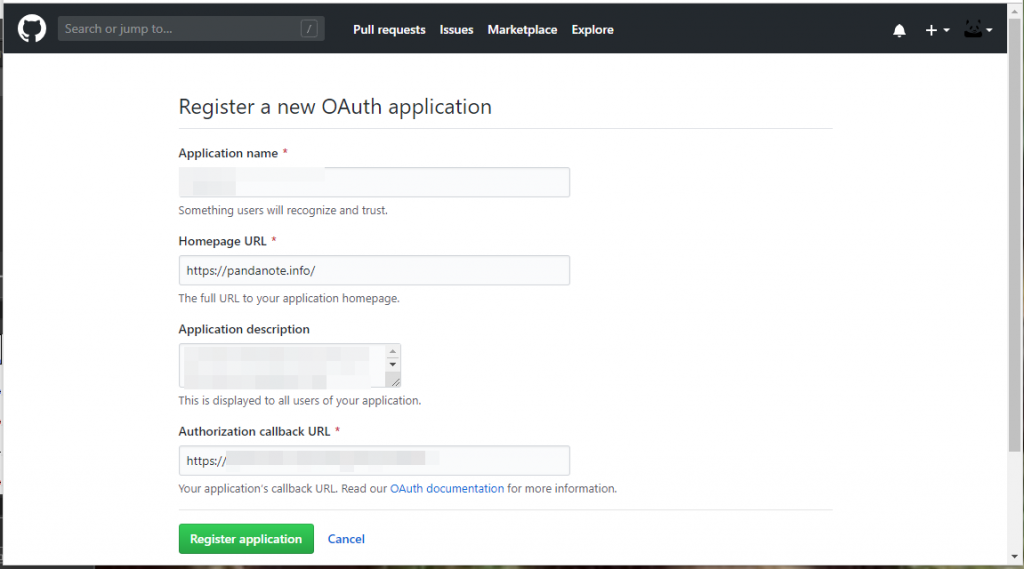Open the OAuth documentation link

click(x=447, y=489)
